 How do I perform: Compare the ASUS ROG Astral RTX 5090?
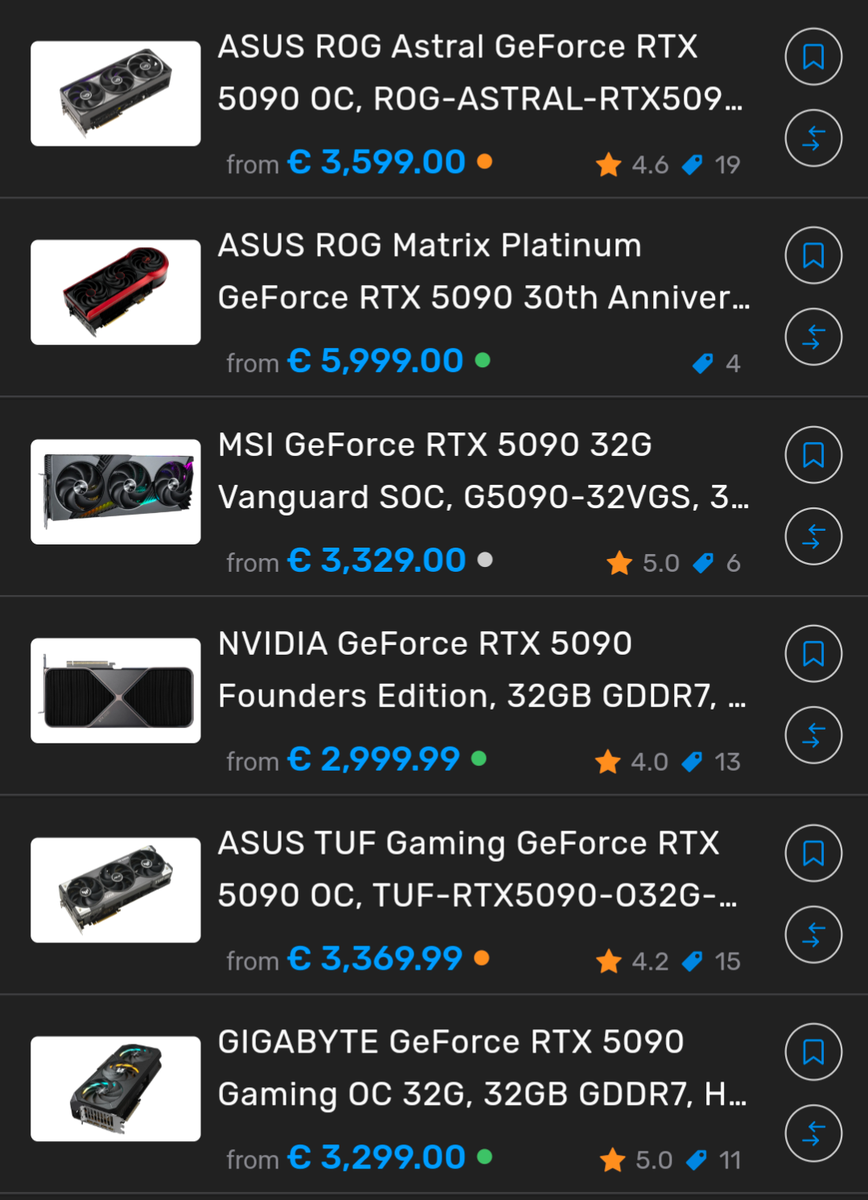click(x=813, y=138)
